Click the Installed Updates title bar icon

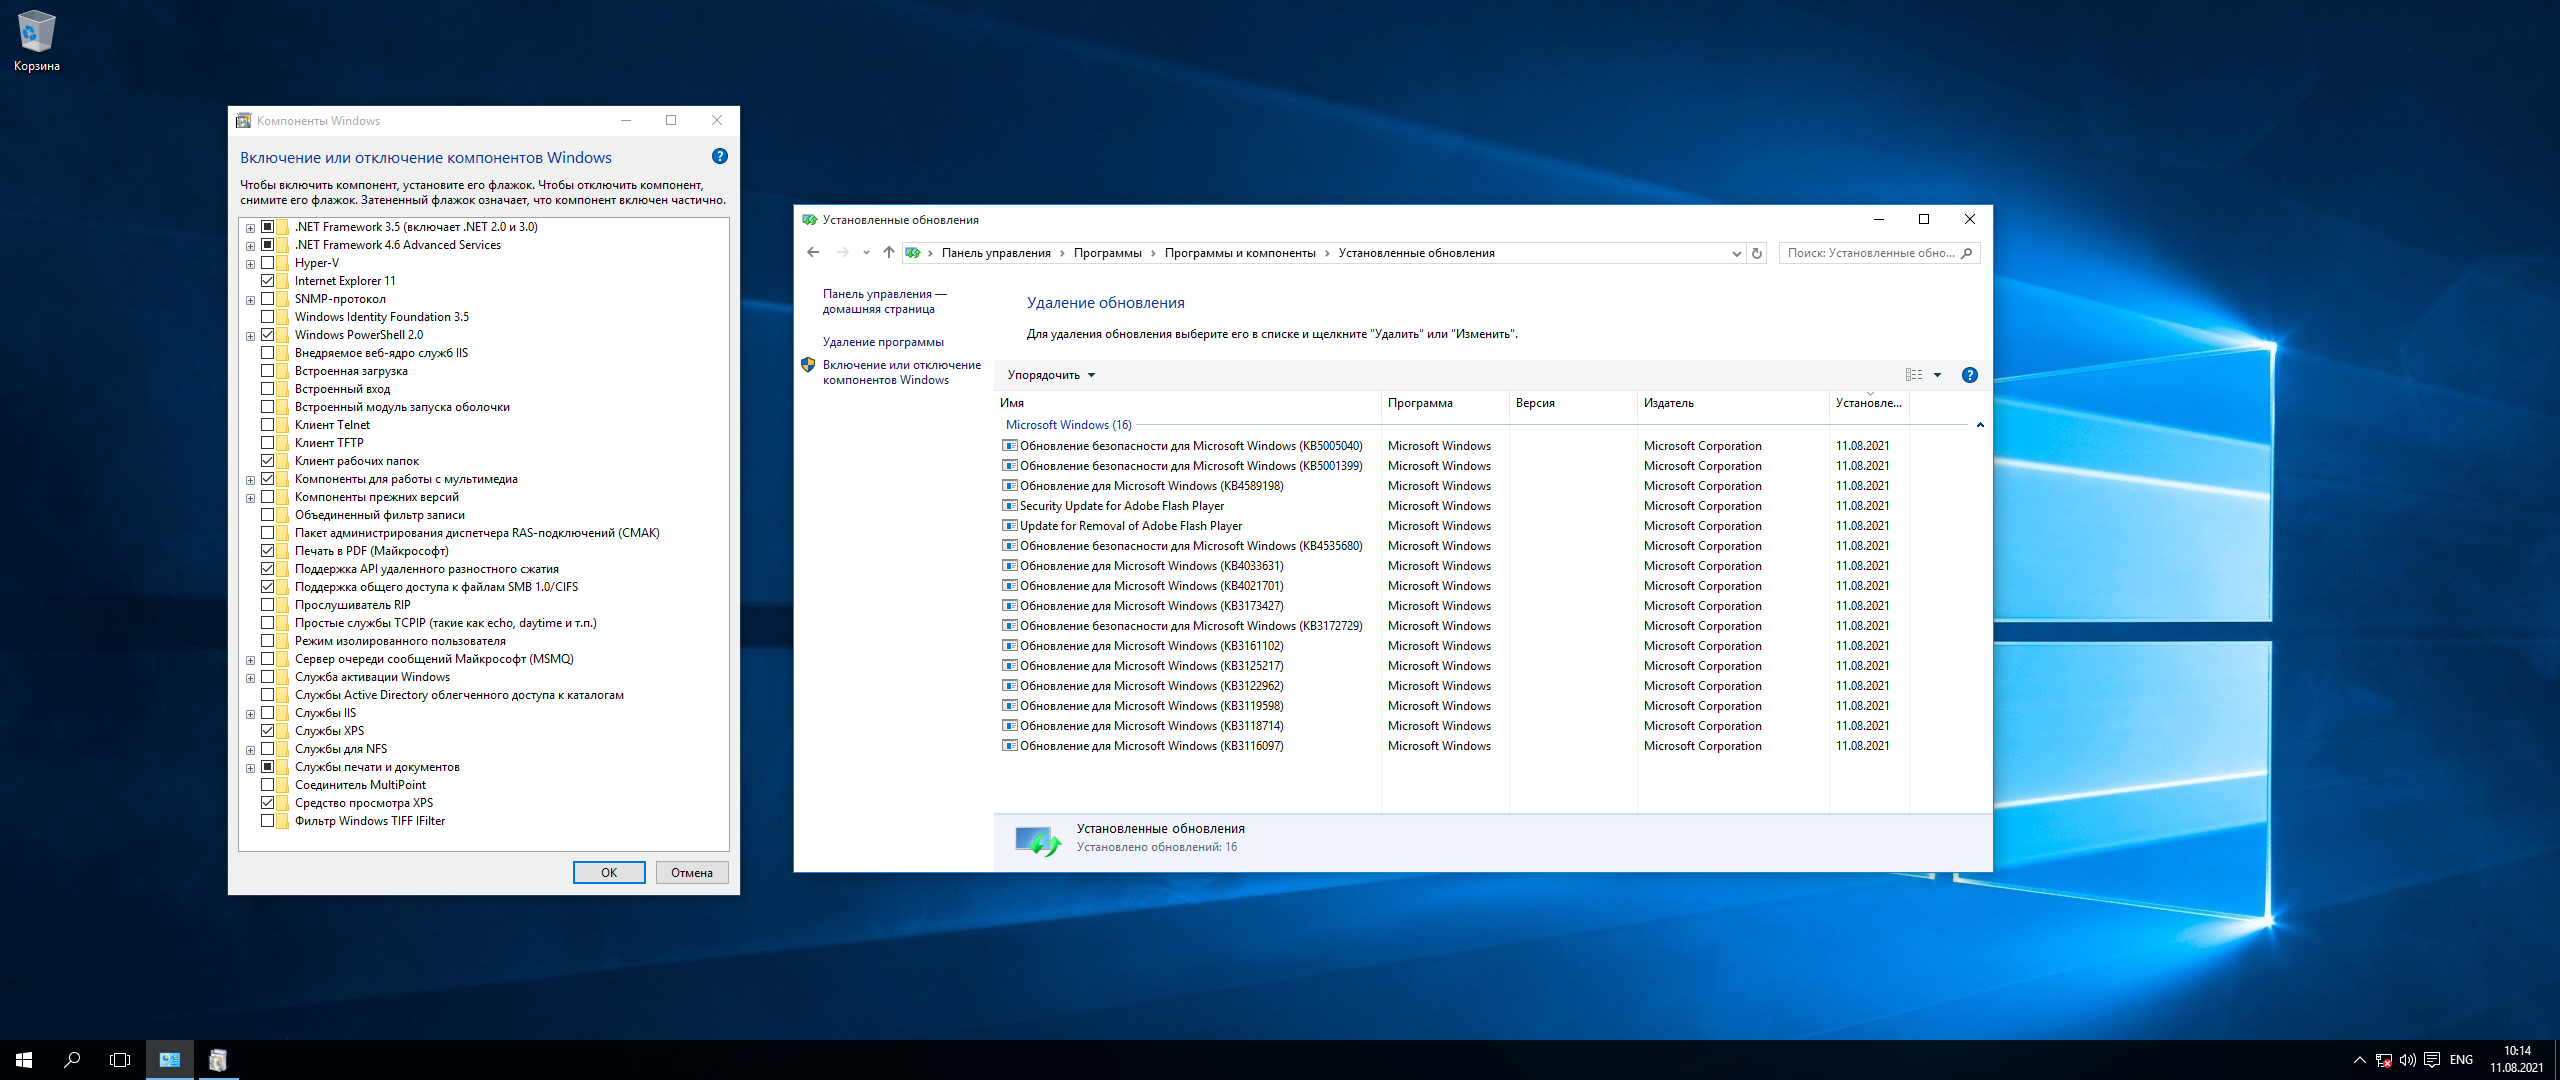pos(810,220)
